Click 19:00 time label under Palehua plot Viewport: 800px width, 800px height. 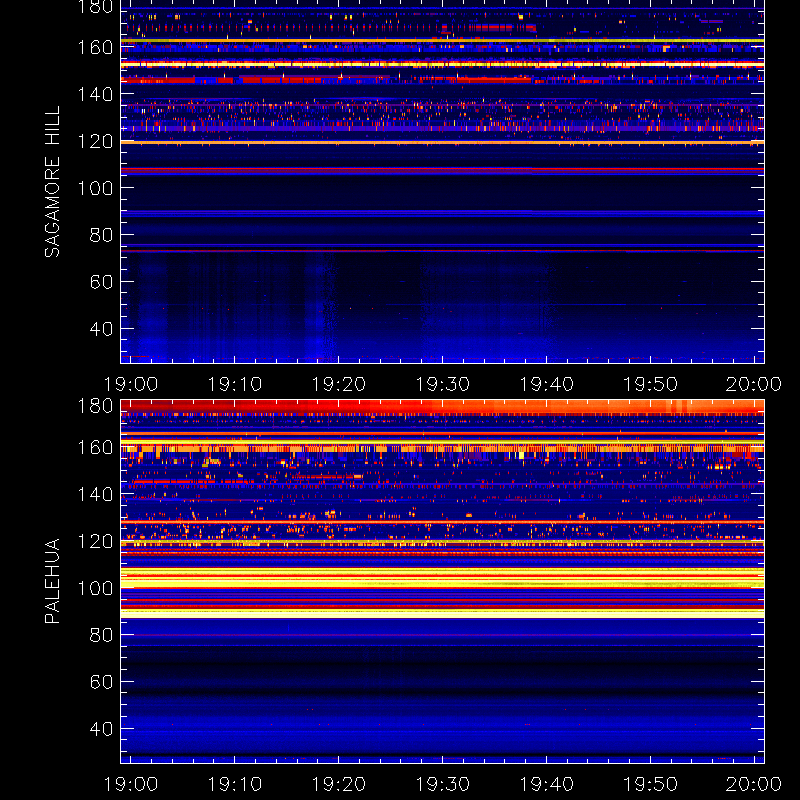click(131, 784)
